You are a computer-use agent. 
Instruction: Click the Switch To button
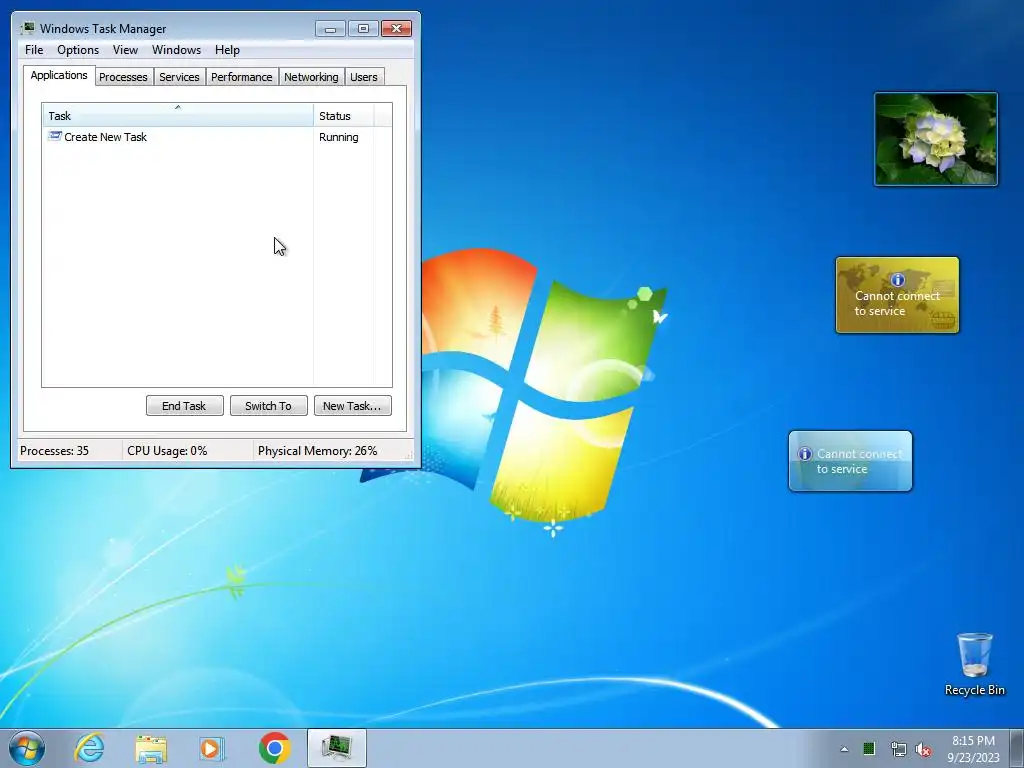[268, 406]
